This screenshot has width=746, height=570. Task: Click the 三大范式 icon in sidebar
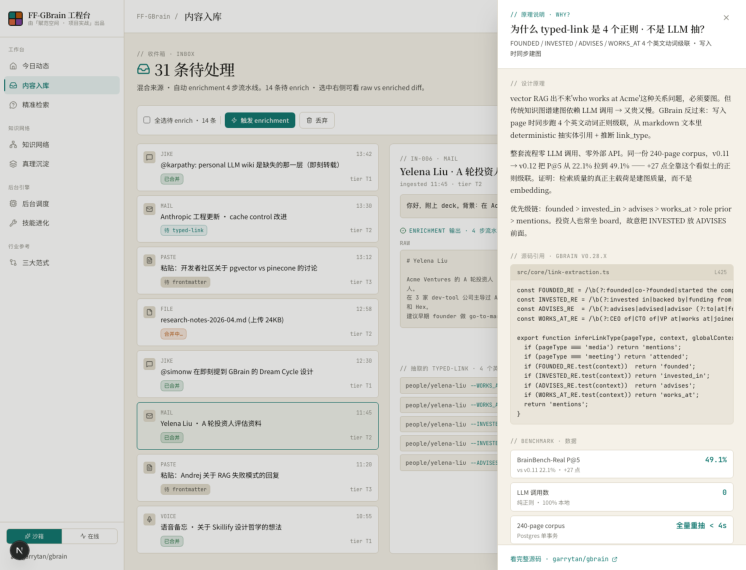[x=13, y=263]
